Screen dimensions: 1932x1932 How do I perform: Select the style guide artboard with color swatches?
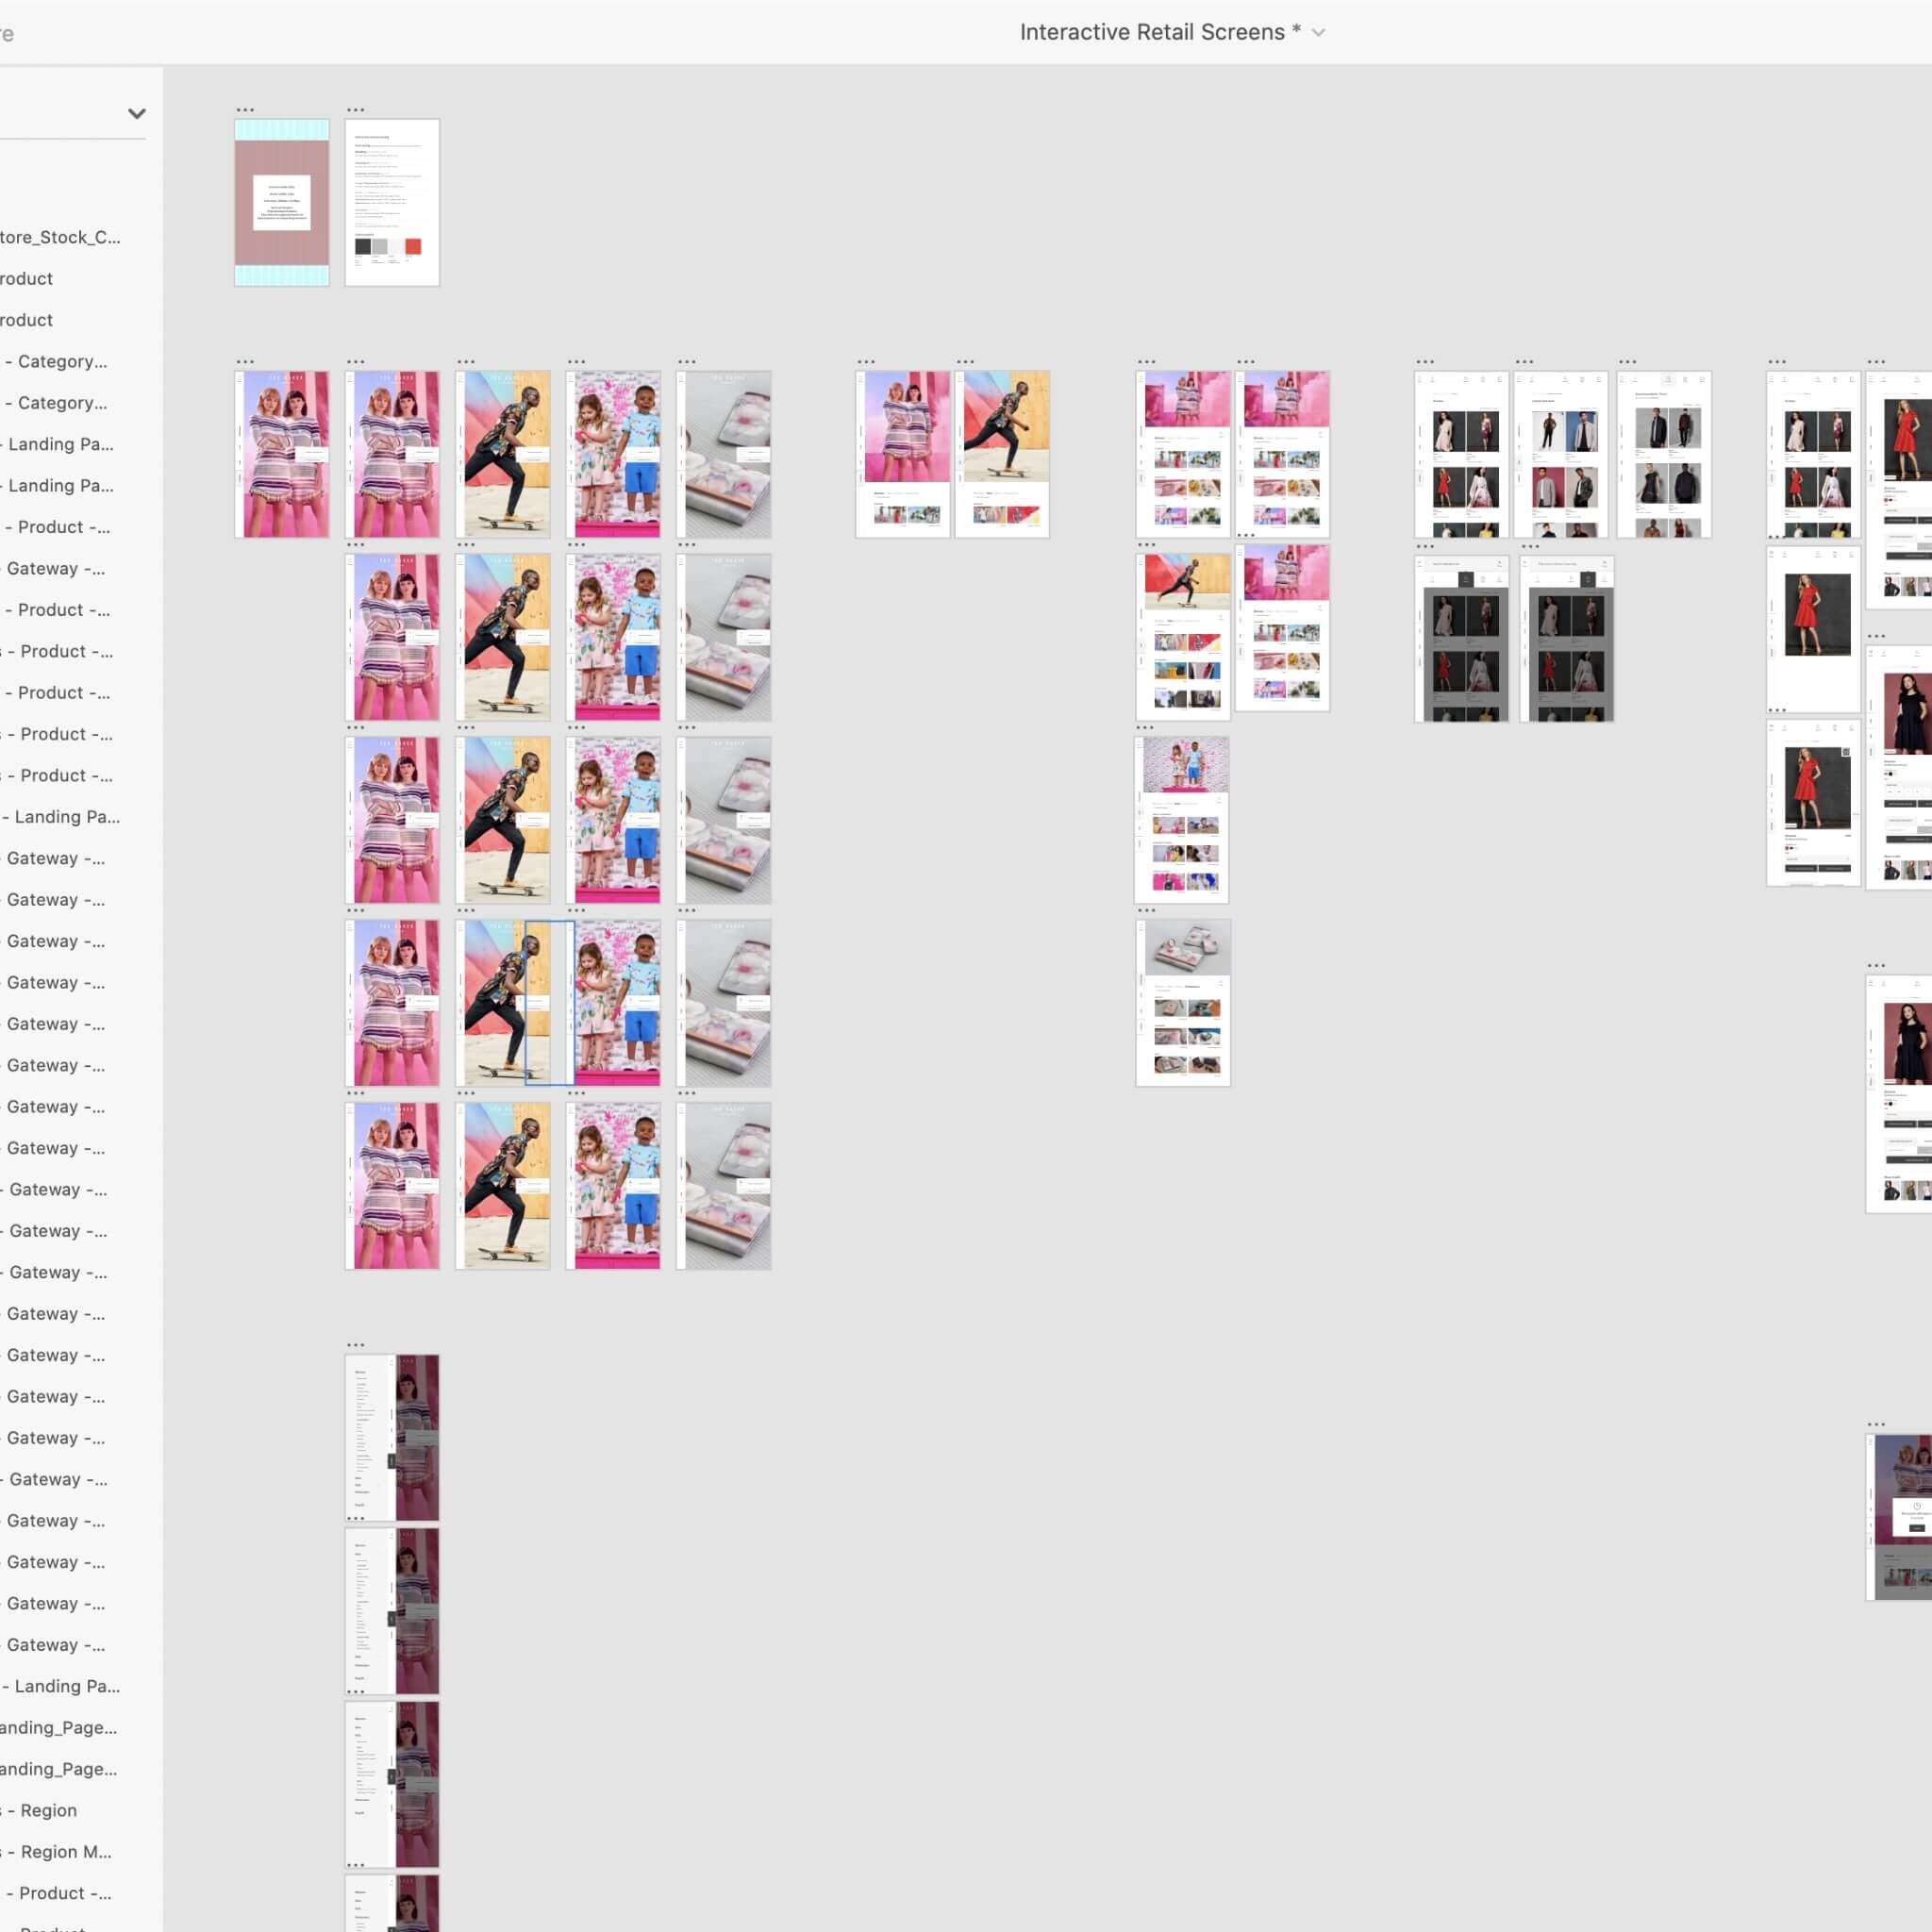(x=392, y=203)
